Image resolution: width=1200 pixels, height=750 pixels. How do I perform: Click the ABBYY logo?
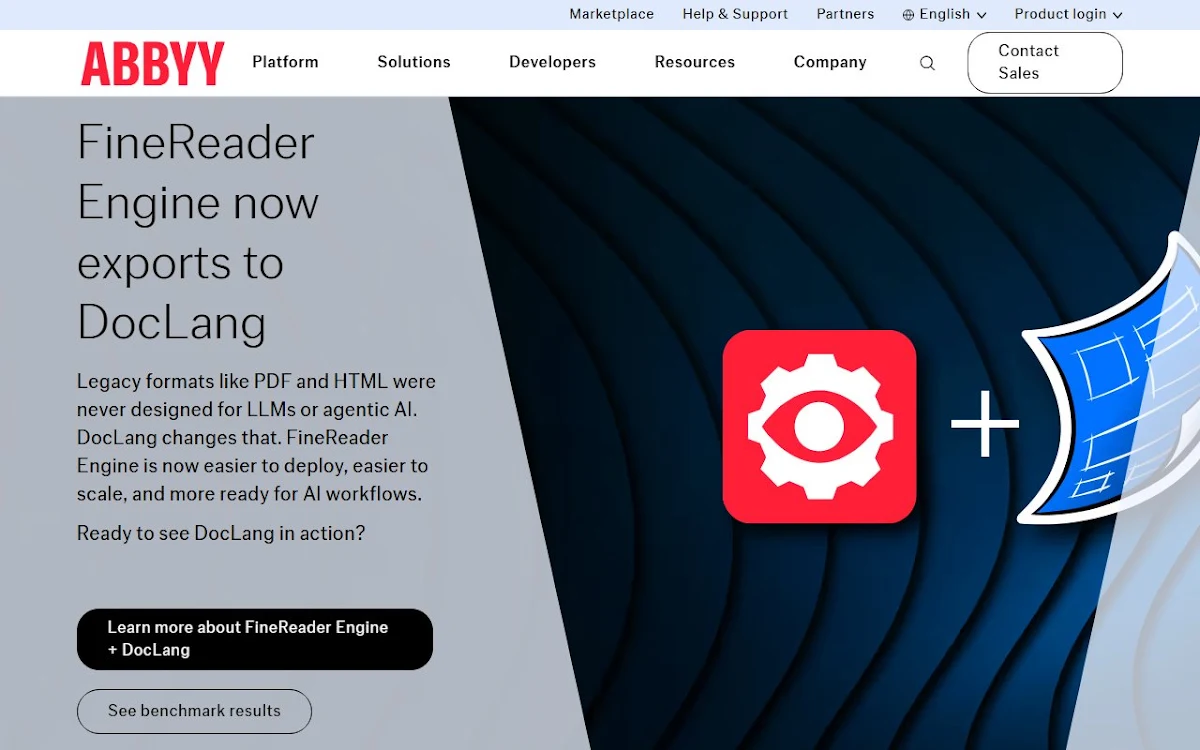tap(153, 63)
